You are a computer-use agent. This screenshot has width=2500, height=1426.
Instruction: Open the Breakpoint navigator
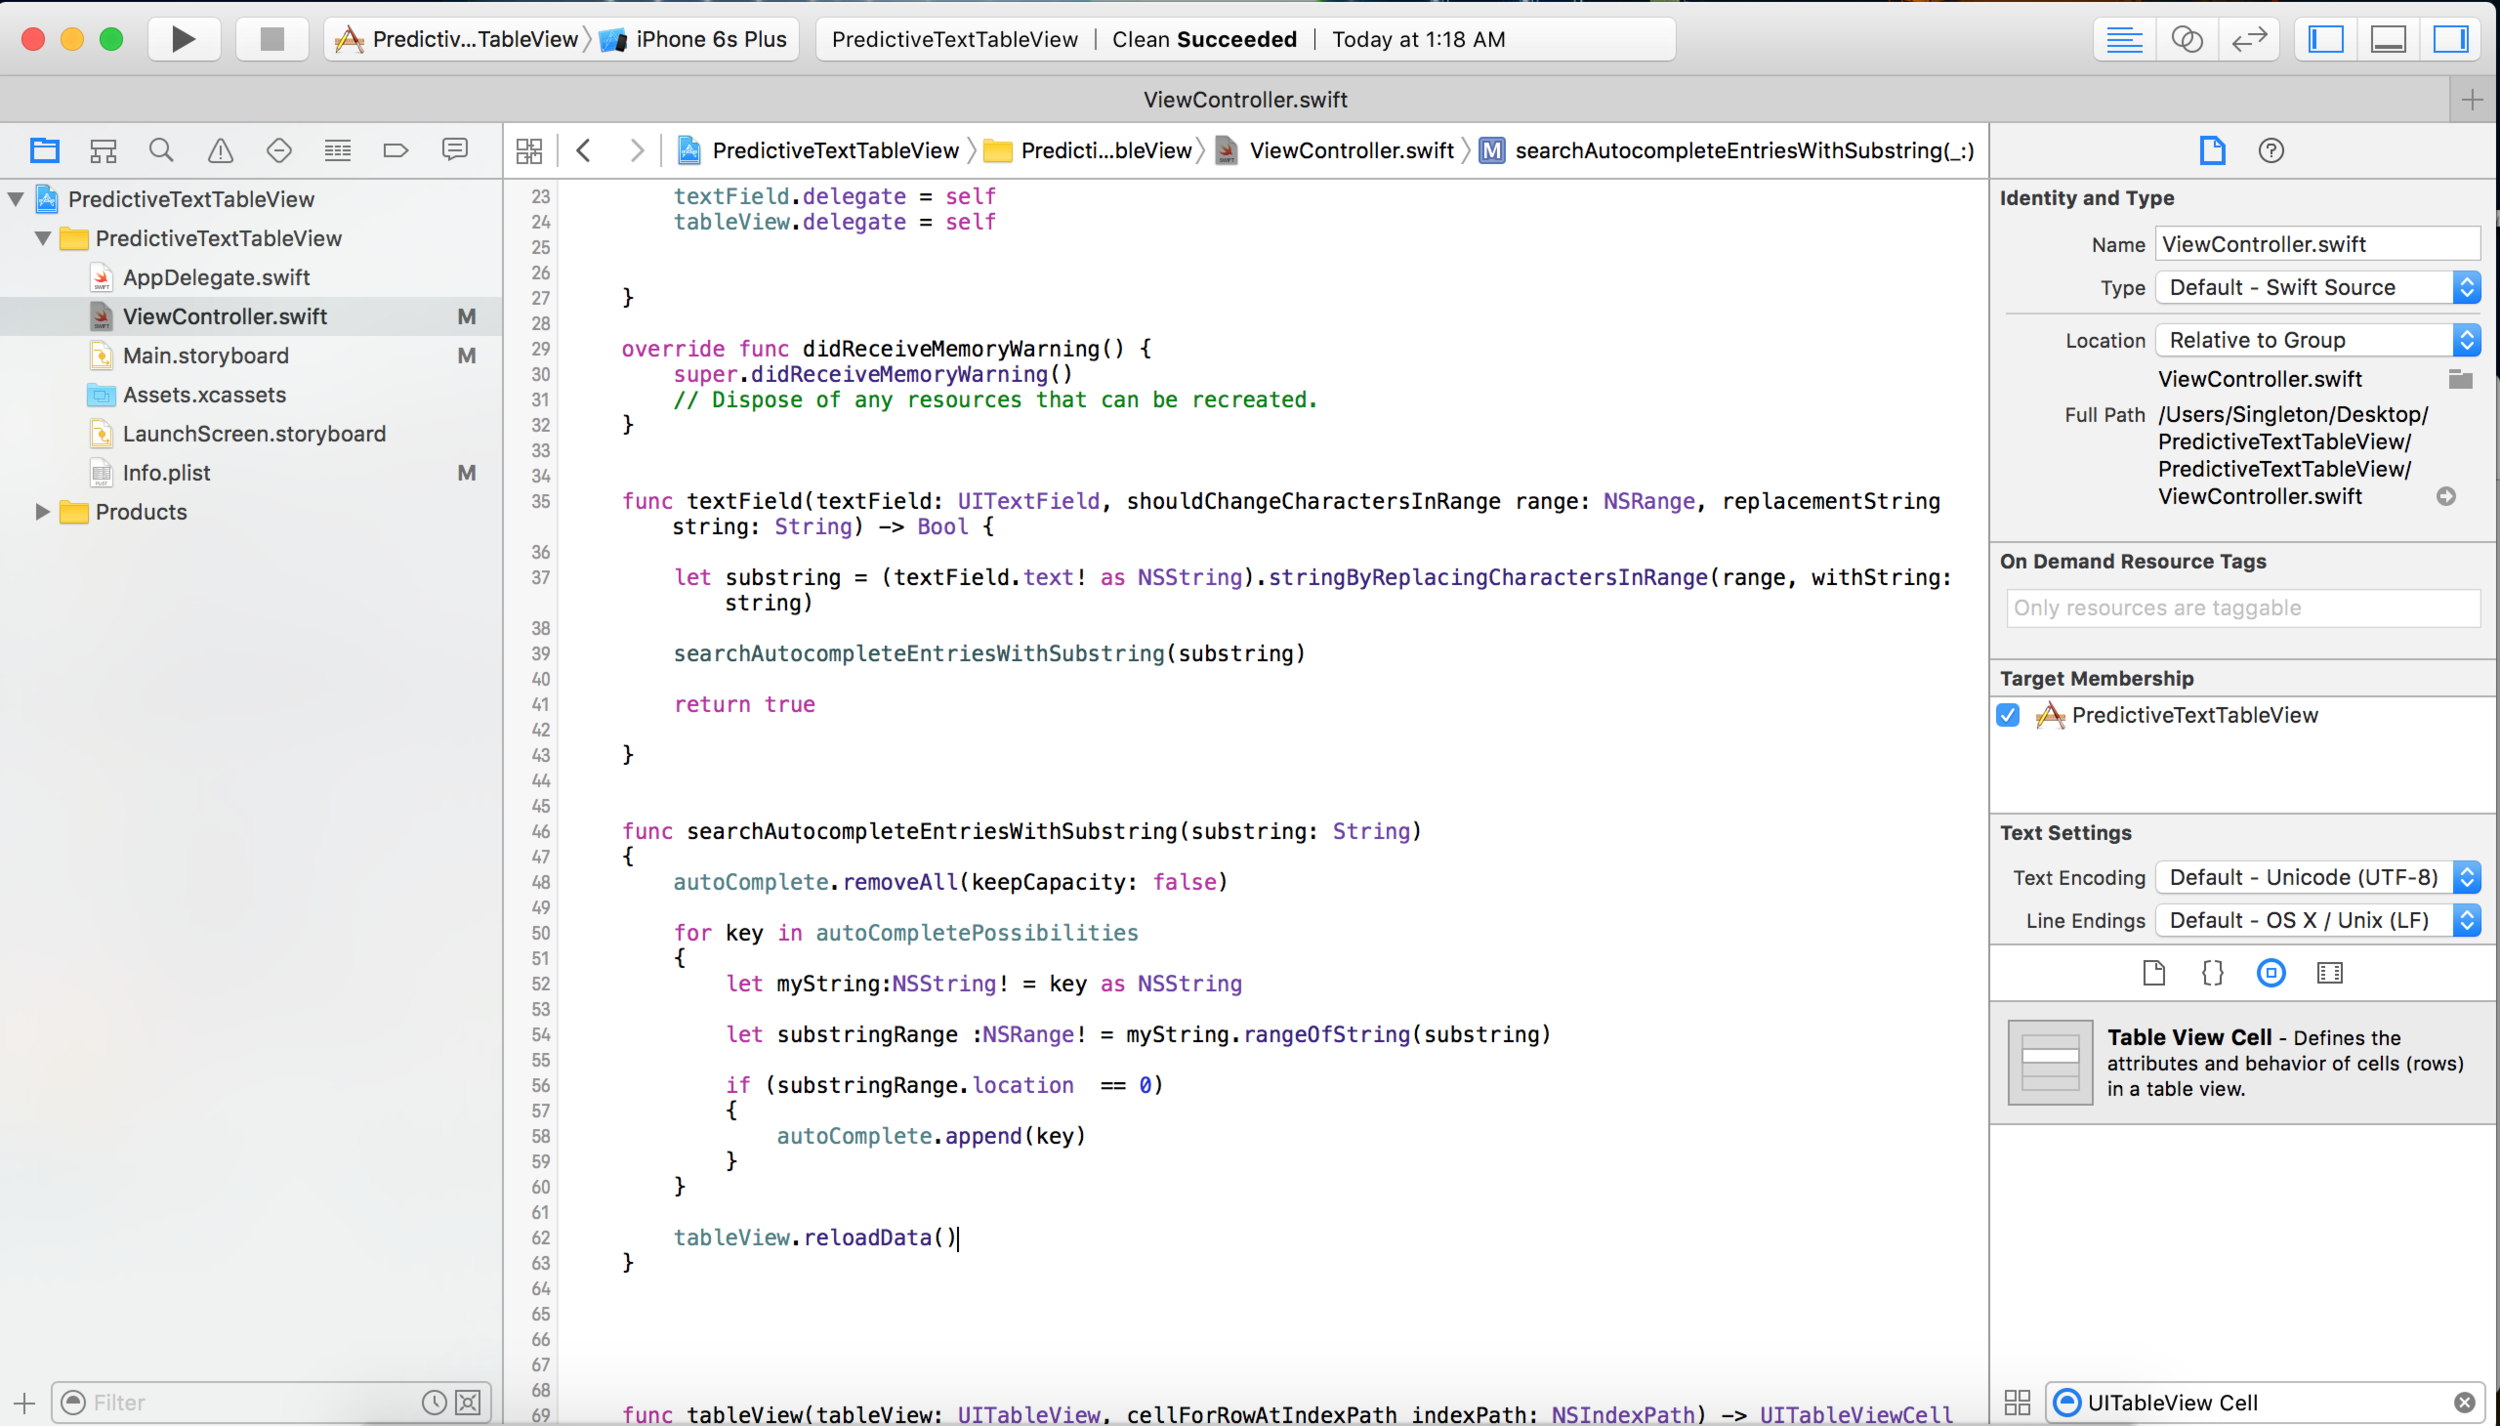pos(396,151)
